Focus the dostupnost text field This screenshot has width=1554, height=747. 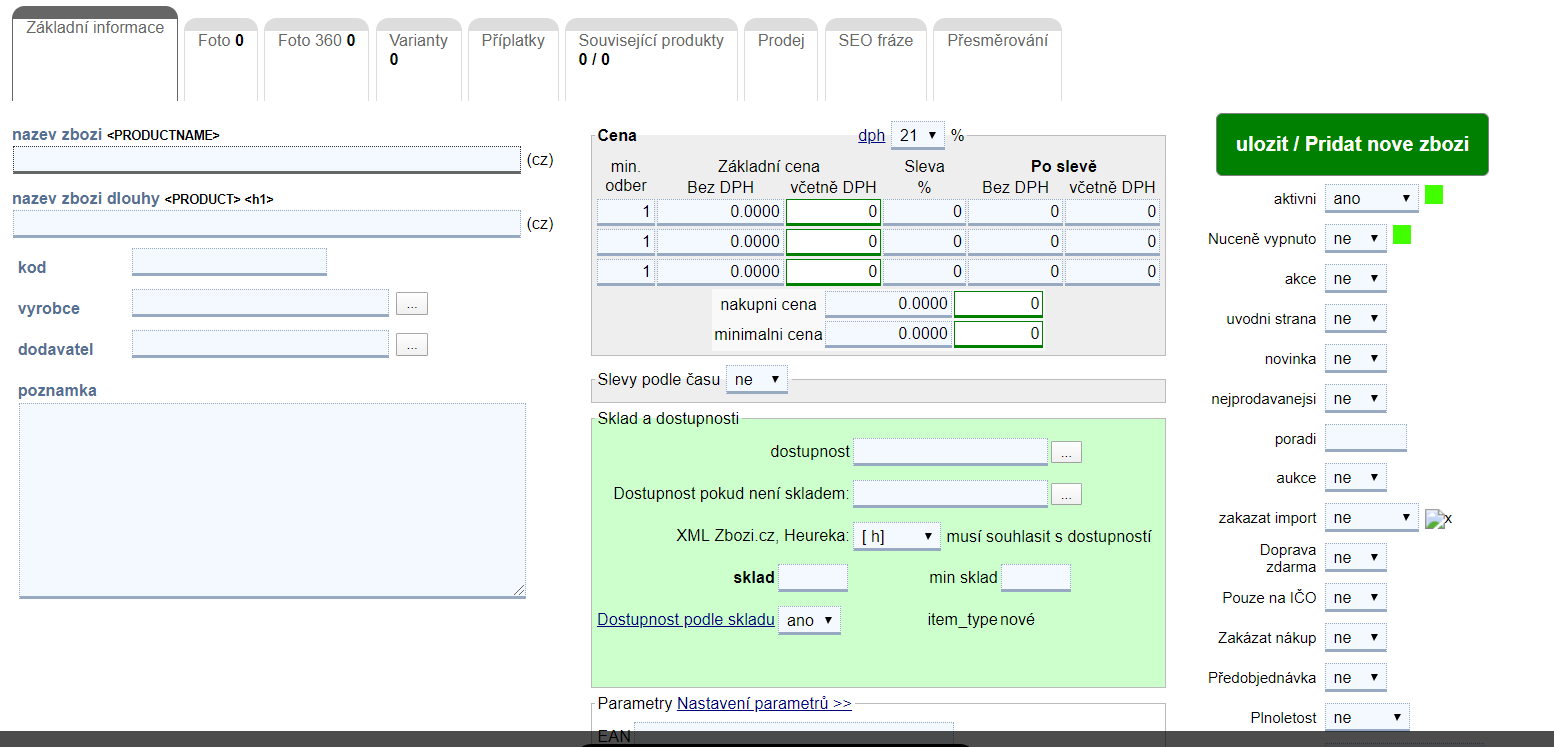tap(950, 452)
